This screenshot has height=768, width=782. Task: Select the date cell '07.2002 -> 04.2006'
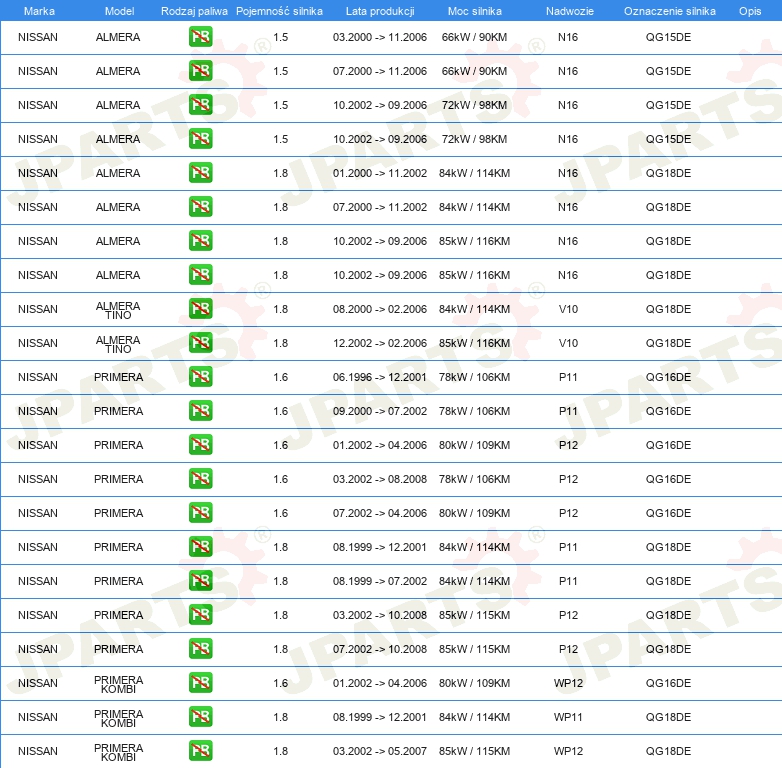click(380, 513)
